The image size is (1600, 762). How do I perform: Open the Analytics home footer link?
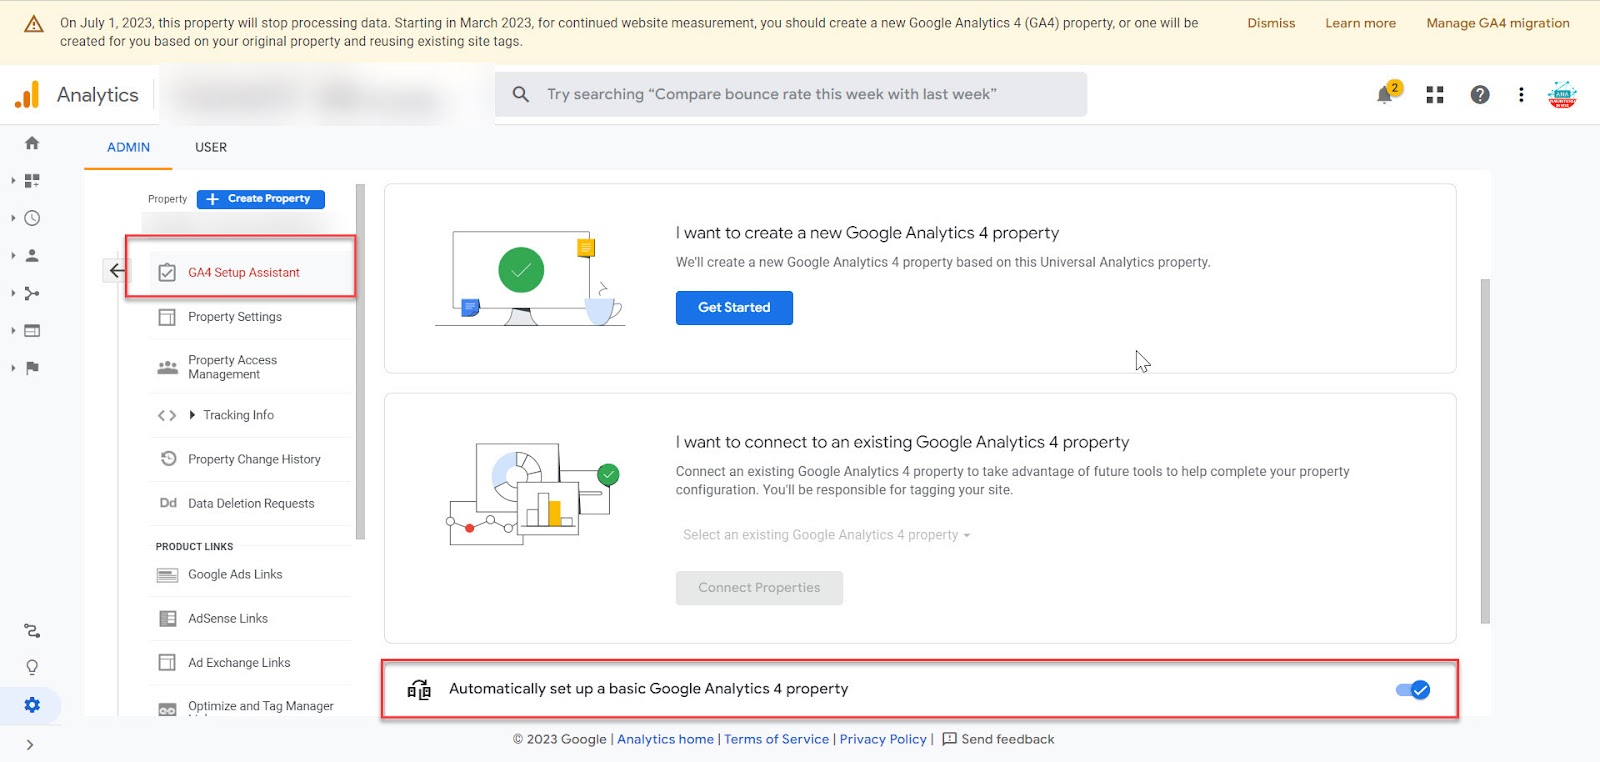665,739
